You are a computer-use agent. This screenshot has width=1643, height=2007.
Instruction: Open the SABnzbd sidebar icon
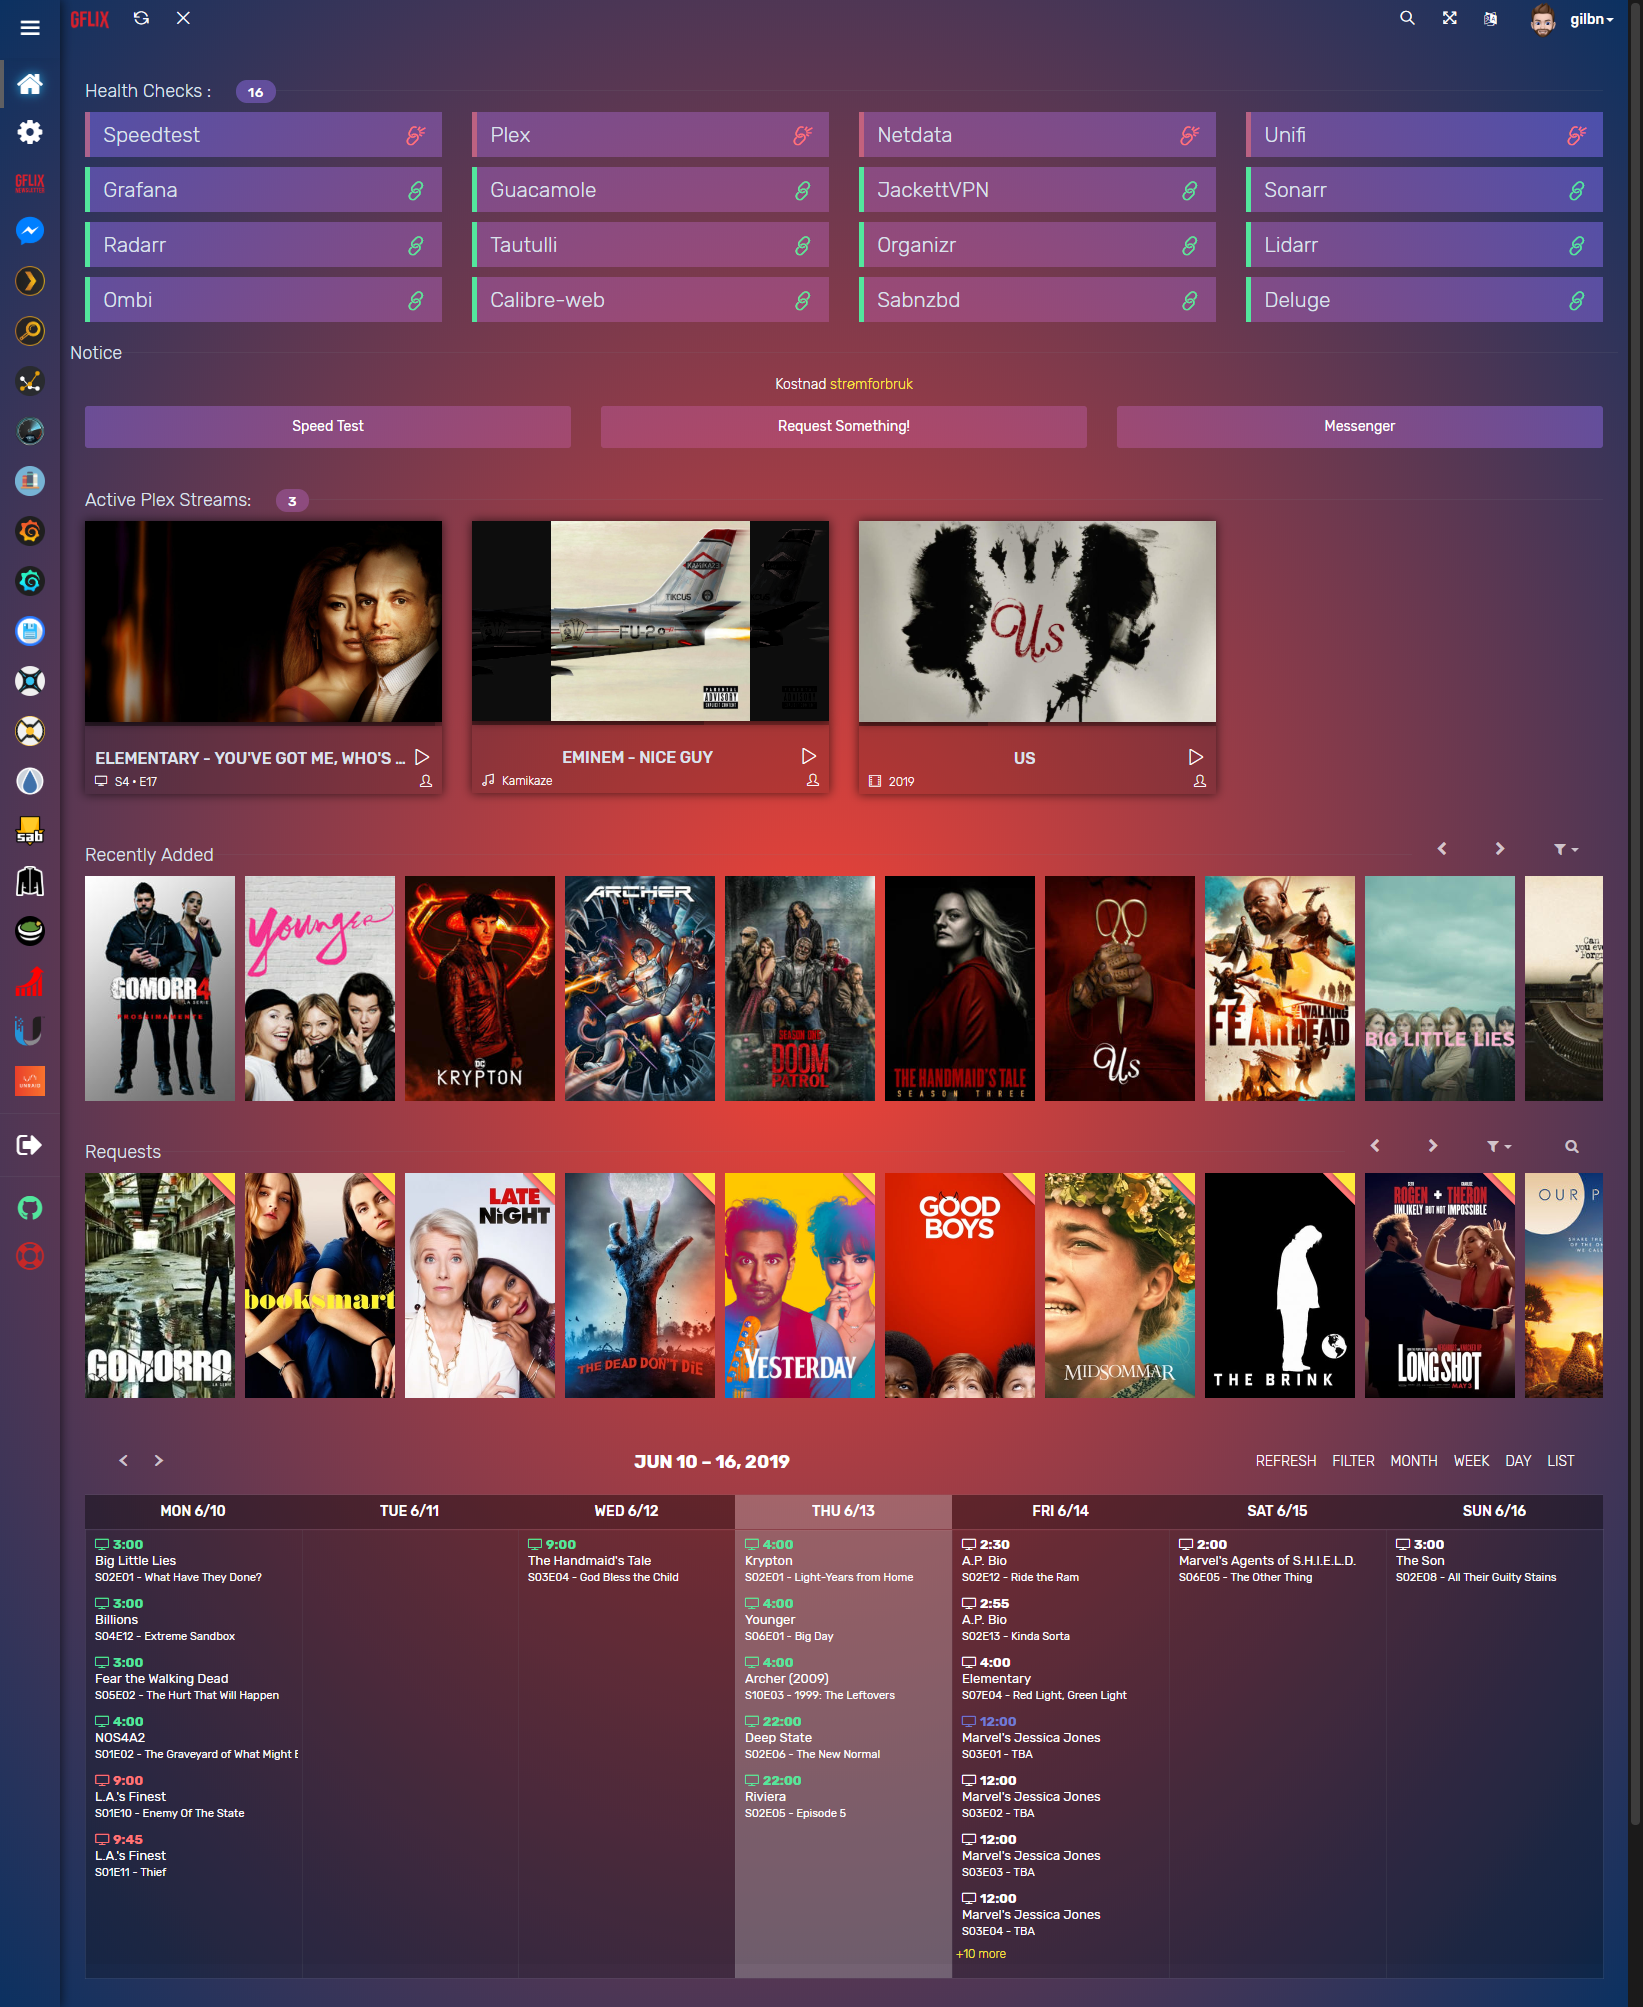[x=30, y=831]
